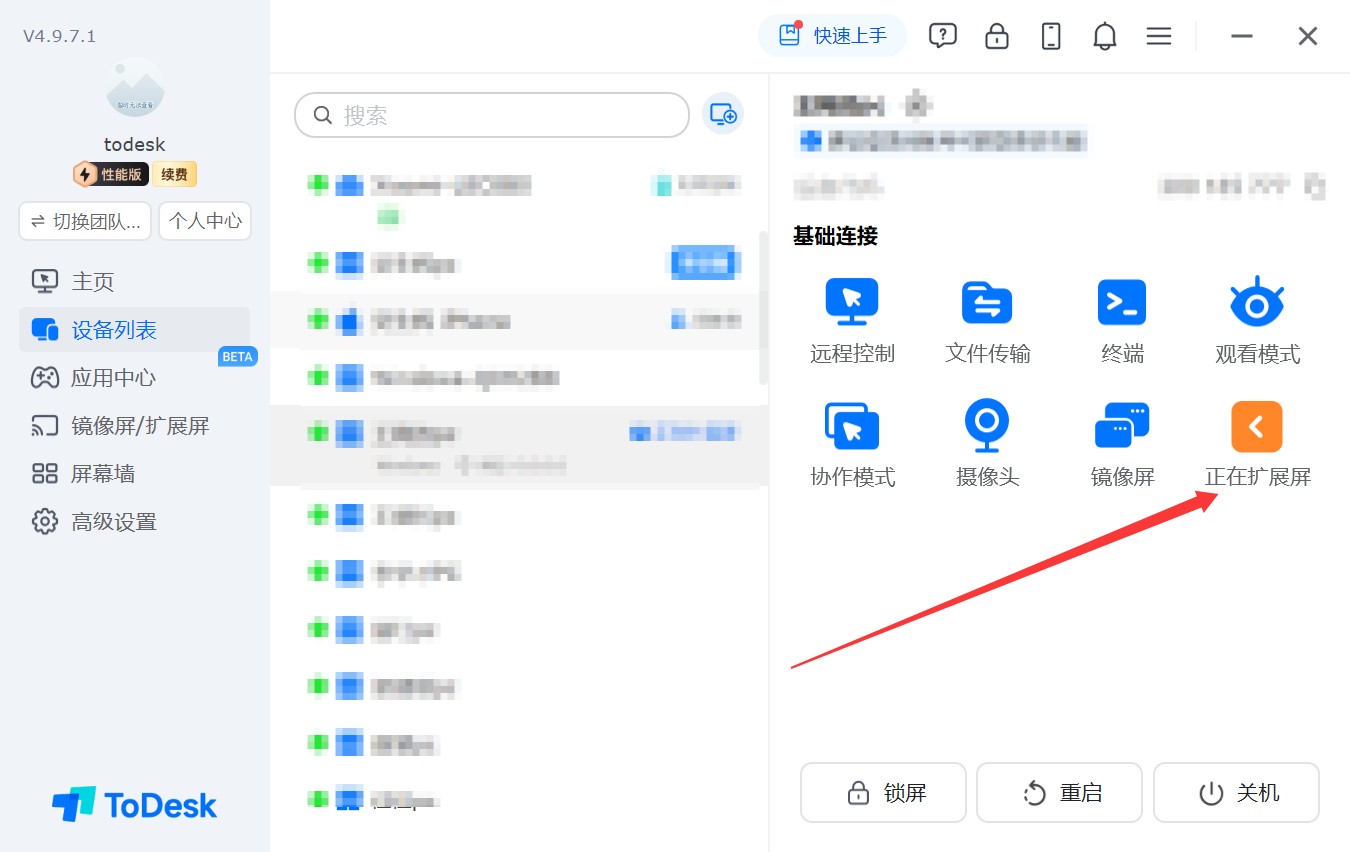The height and width of the screenshot is (852, 1350).
Task: Open 屏幕墙 screen wall in sidebar
Action: (134, 474)
